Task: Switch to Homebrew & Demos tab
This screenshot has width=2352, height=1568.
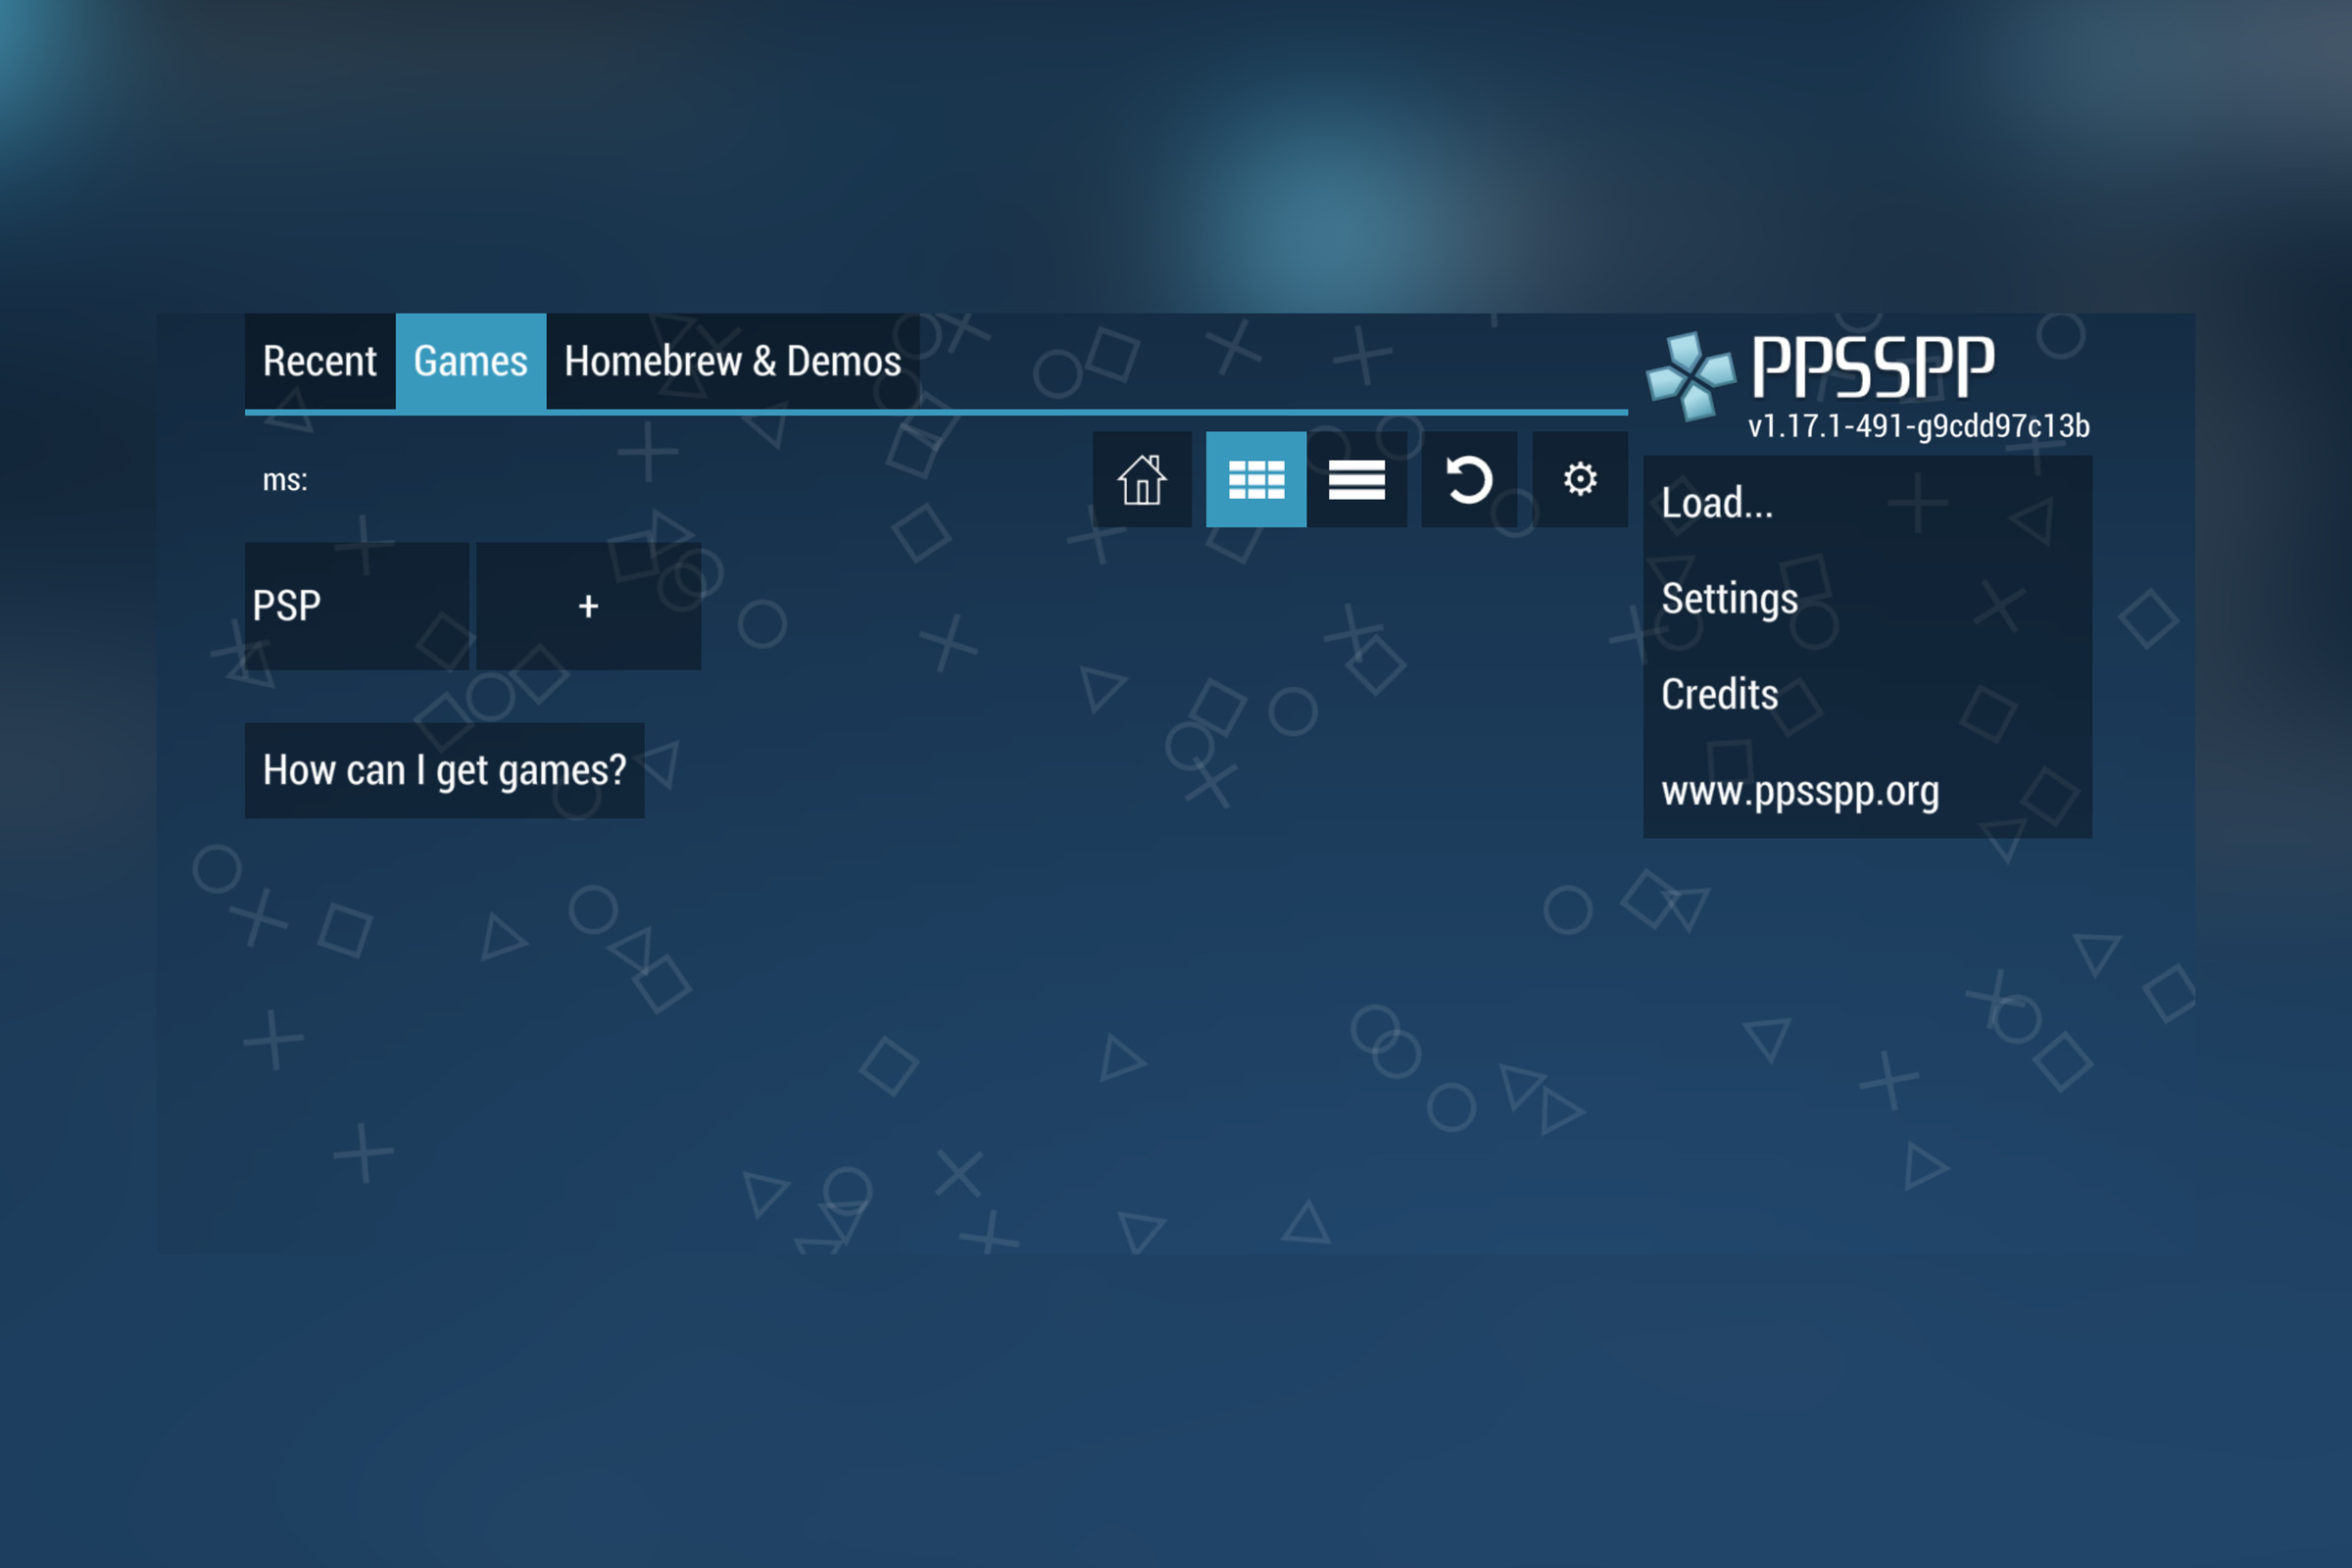Action: [x=731, y=359]
